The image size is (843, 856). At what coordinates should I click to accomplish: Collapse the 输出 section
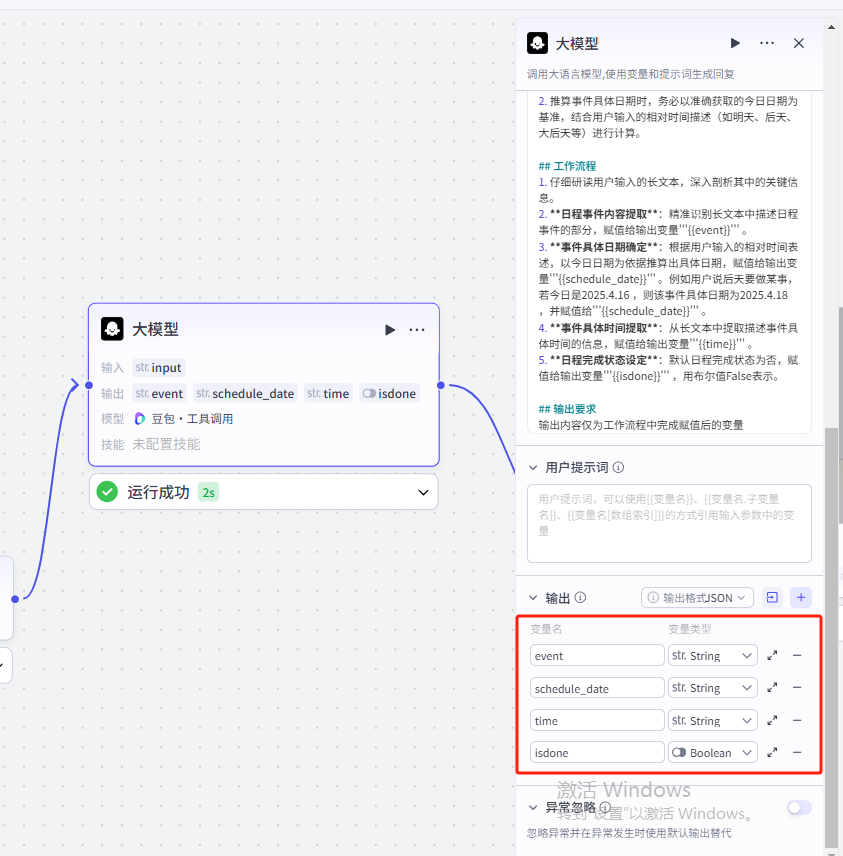[531, 598]
